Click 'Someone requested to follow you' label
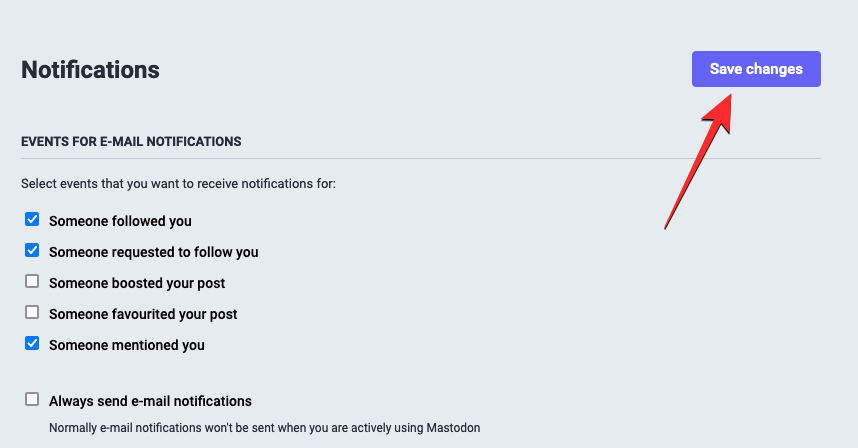Viewport: 858px width, 448px height. click(153, 252)
